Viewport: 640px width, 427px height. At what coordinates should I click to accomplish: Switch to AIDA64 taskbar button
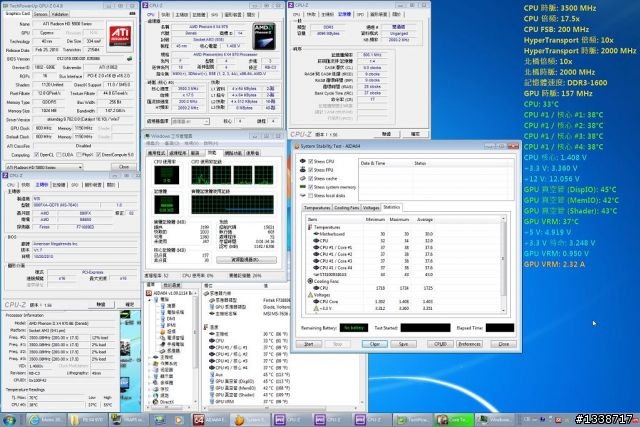210,420
